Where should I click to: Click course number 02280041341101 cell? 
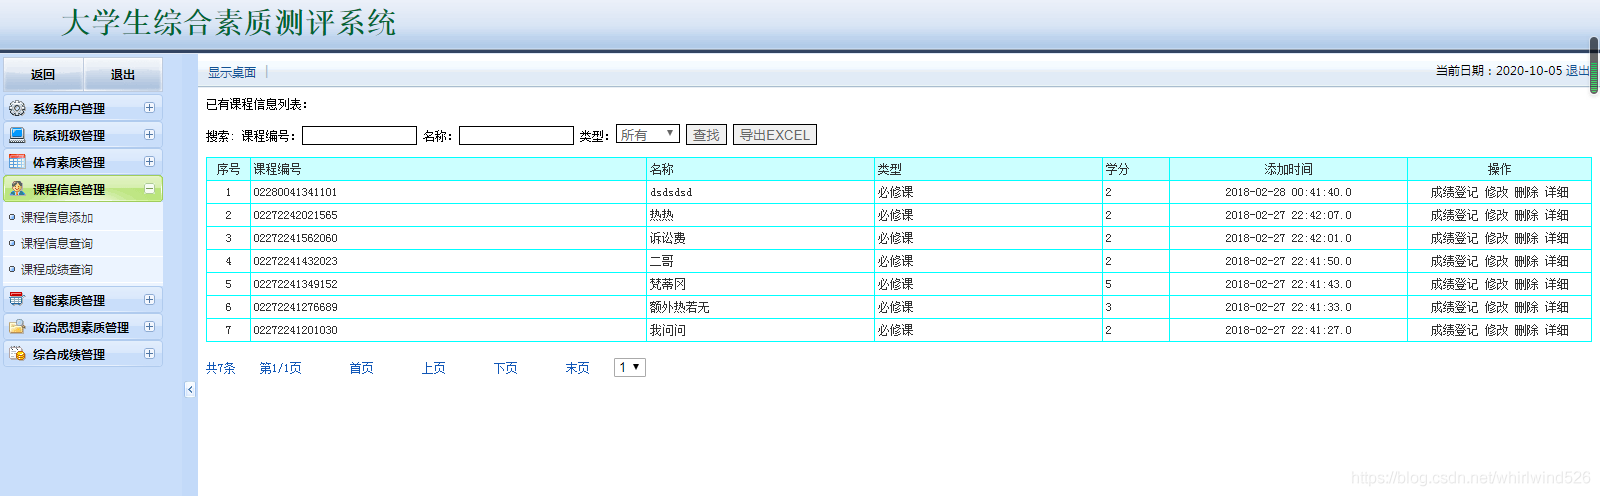(448, 192)
